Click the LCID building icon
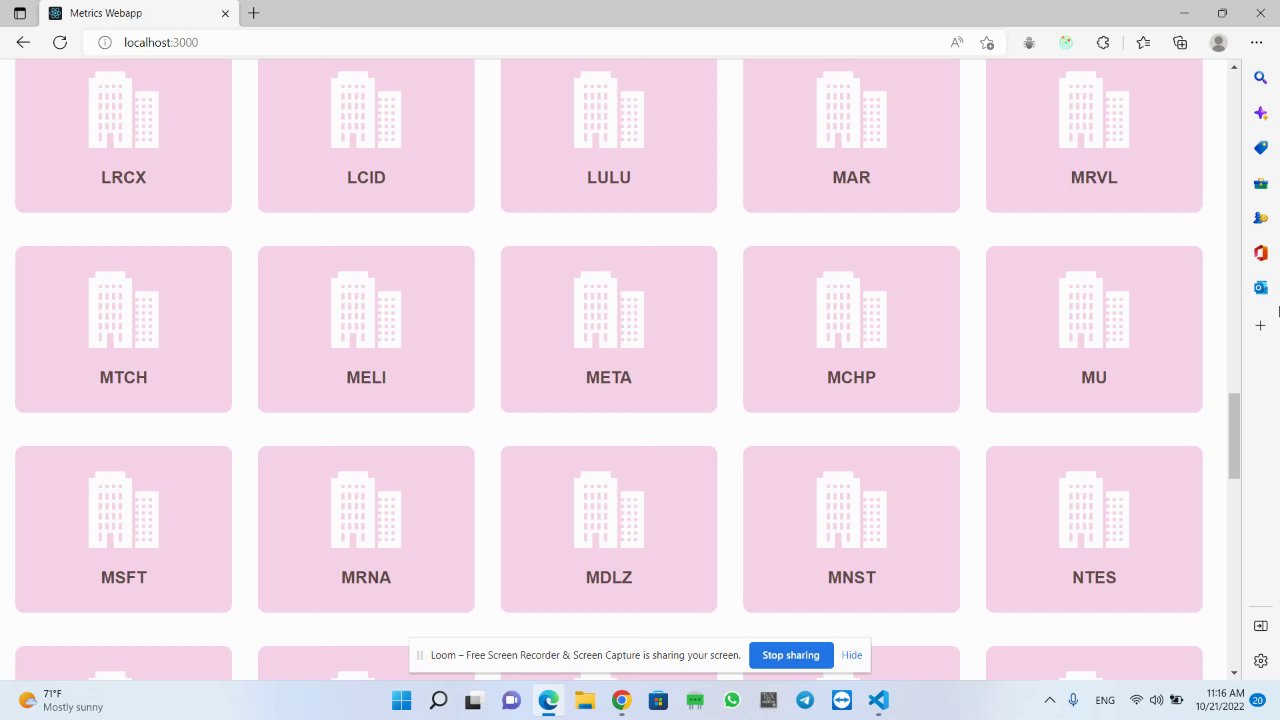The width and height of the screenshot is (1280, 720). (x=366, y=109)
